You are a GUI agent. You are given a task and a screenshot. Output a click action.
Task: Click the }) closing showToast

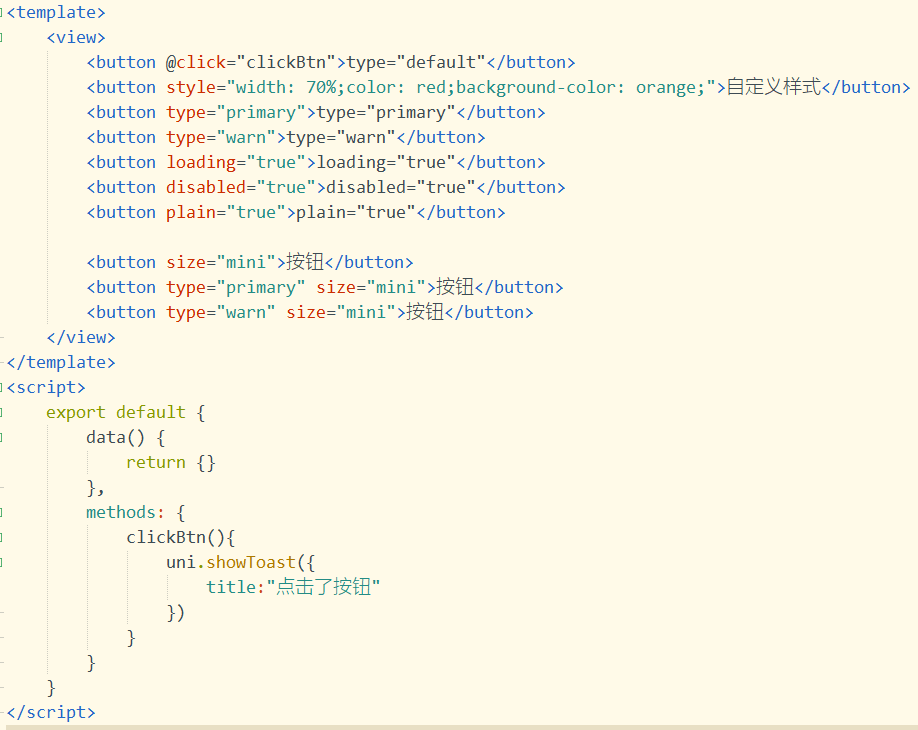tap(176, 612)
